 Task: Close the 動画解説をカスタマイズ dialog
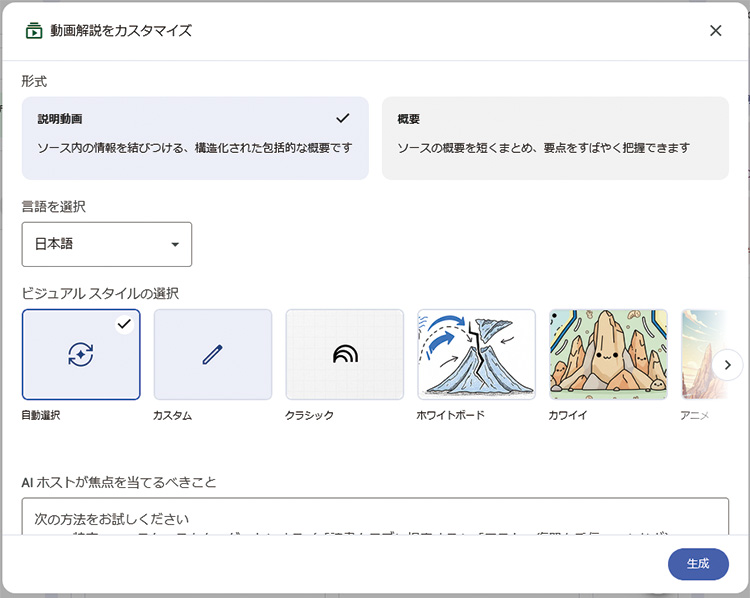[x=715, y=30]
